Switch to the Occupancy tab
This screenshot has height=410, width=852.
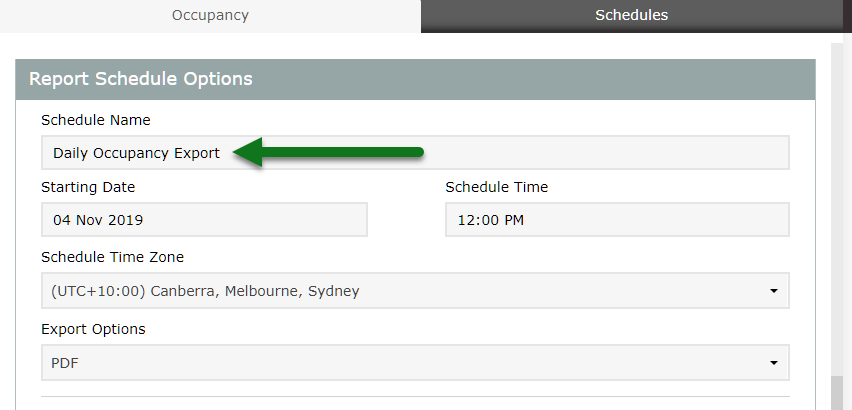tap(210, 15)
